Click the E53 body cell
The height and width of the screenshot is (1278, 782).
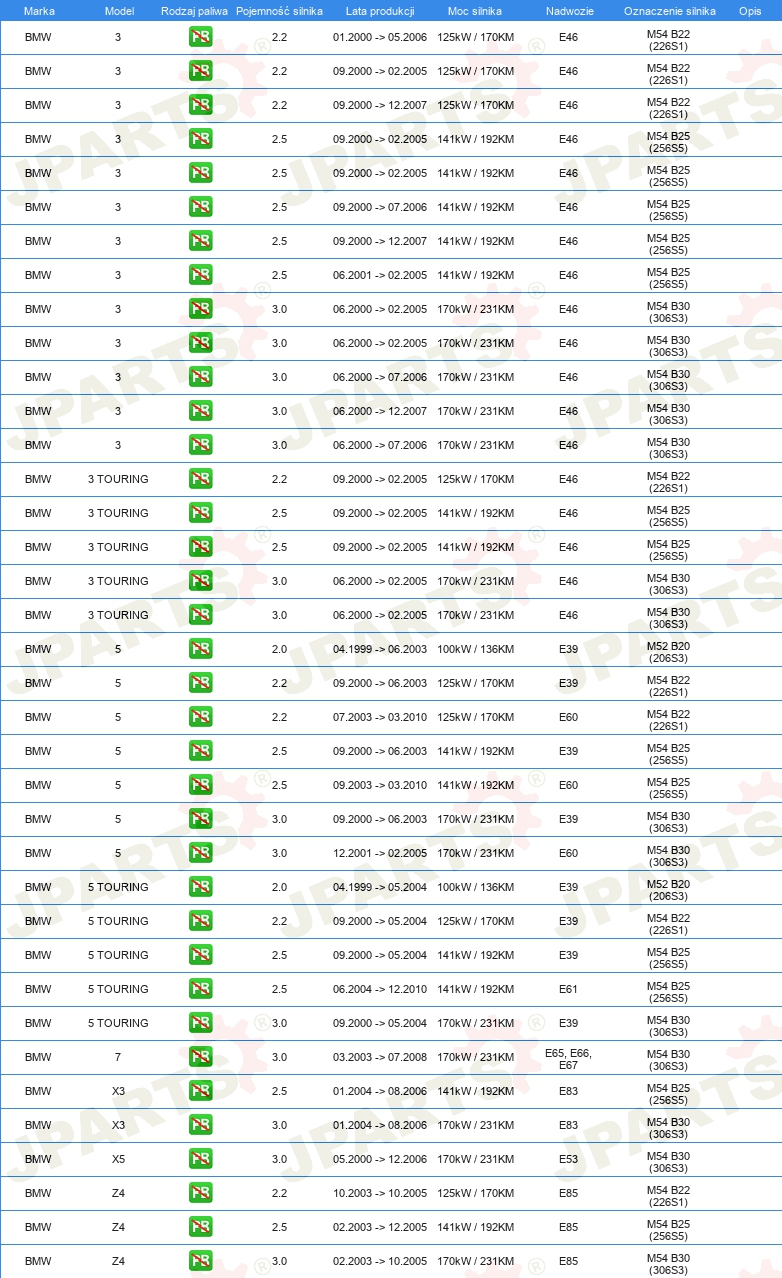click(x=568, y=1160)
